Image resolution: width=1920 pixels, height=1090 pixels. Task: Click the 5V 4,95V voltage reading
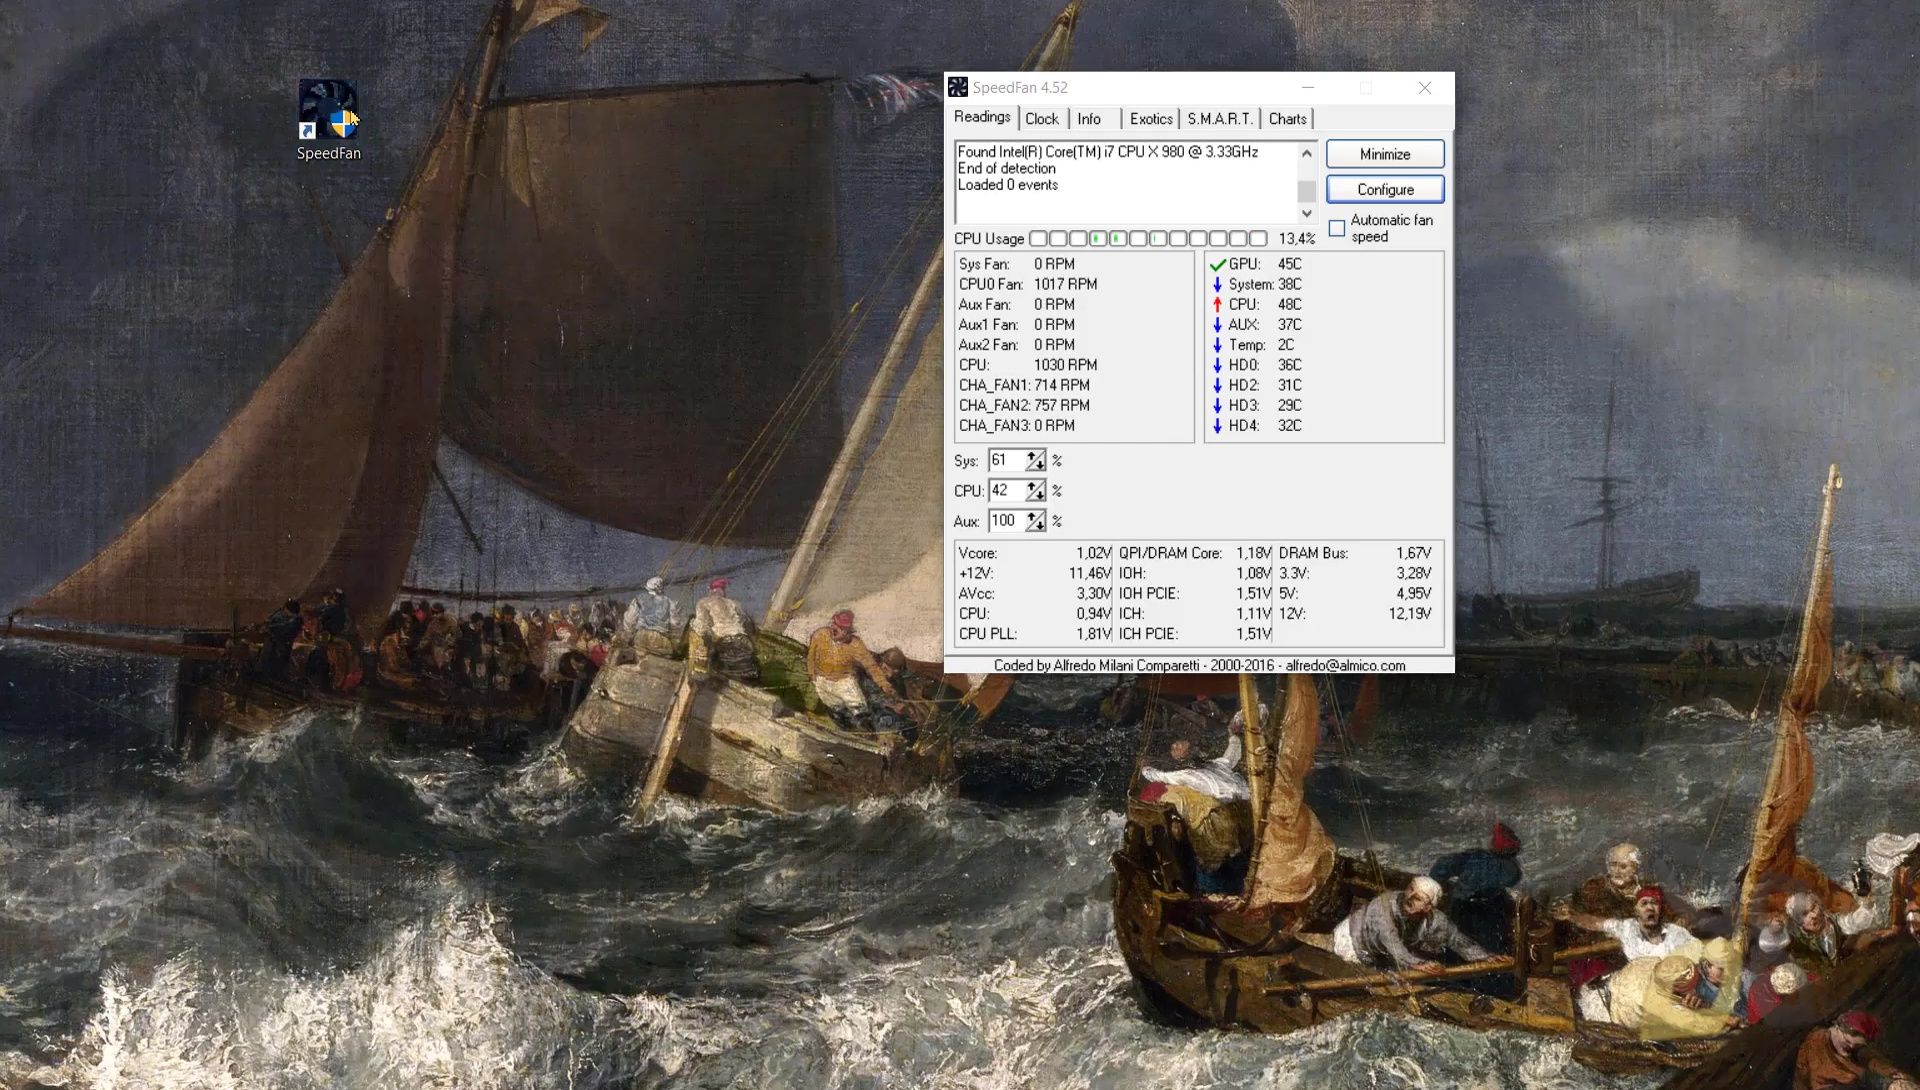1355,594
